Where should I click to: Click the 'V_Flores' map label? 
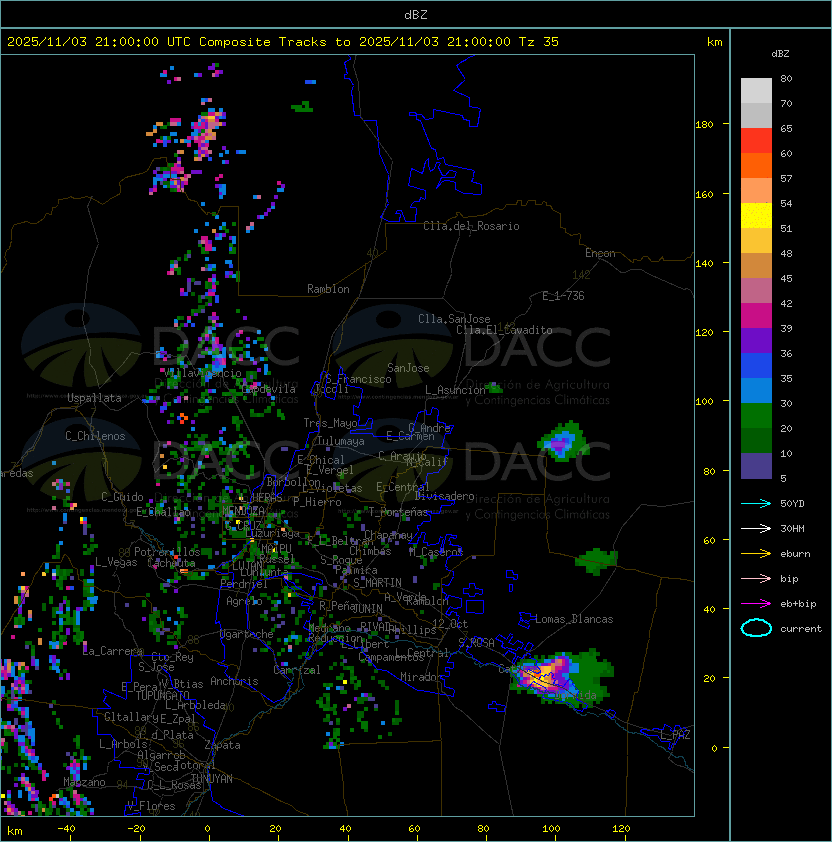click(151, 806)
